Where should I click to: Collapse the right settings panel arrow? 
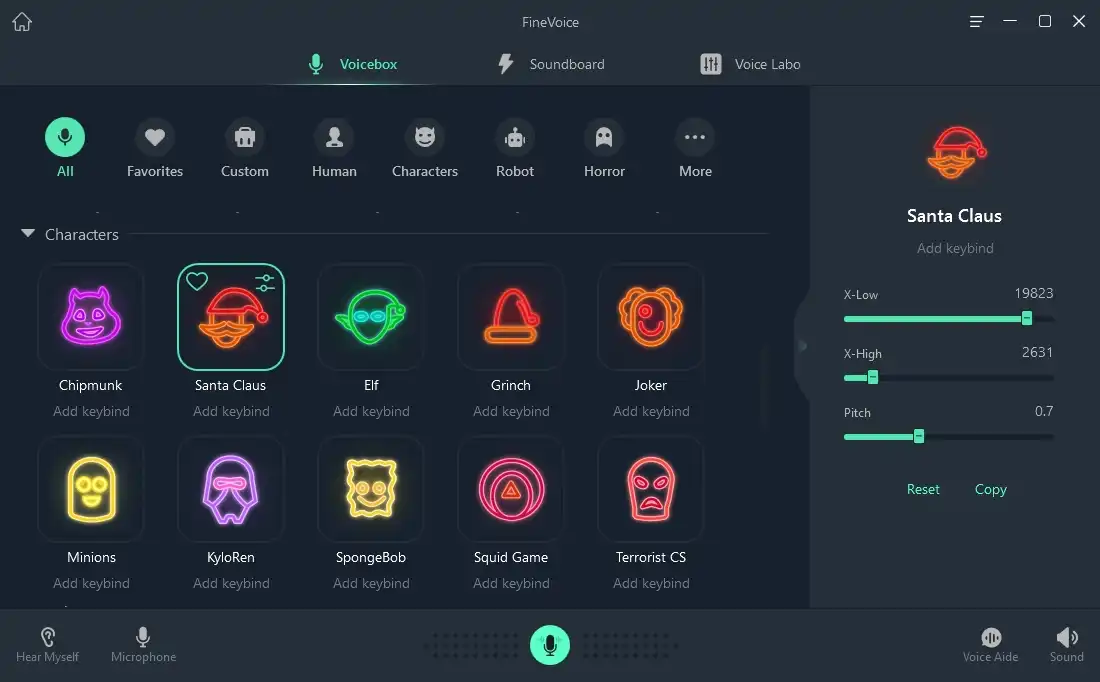[x=803, y=345]
